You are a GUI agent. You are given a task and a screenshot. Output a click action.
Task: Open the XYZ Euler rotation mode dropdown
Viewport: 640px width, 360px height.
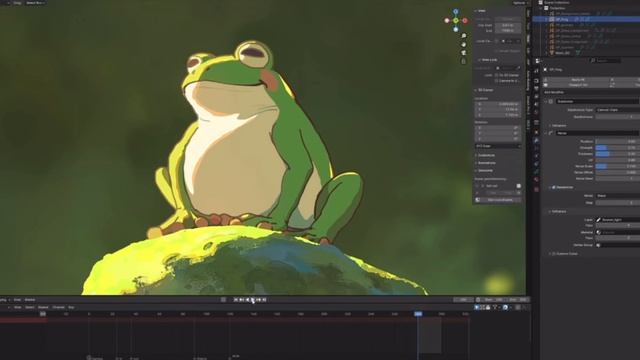pyautogui.click(x=498, y=146)
